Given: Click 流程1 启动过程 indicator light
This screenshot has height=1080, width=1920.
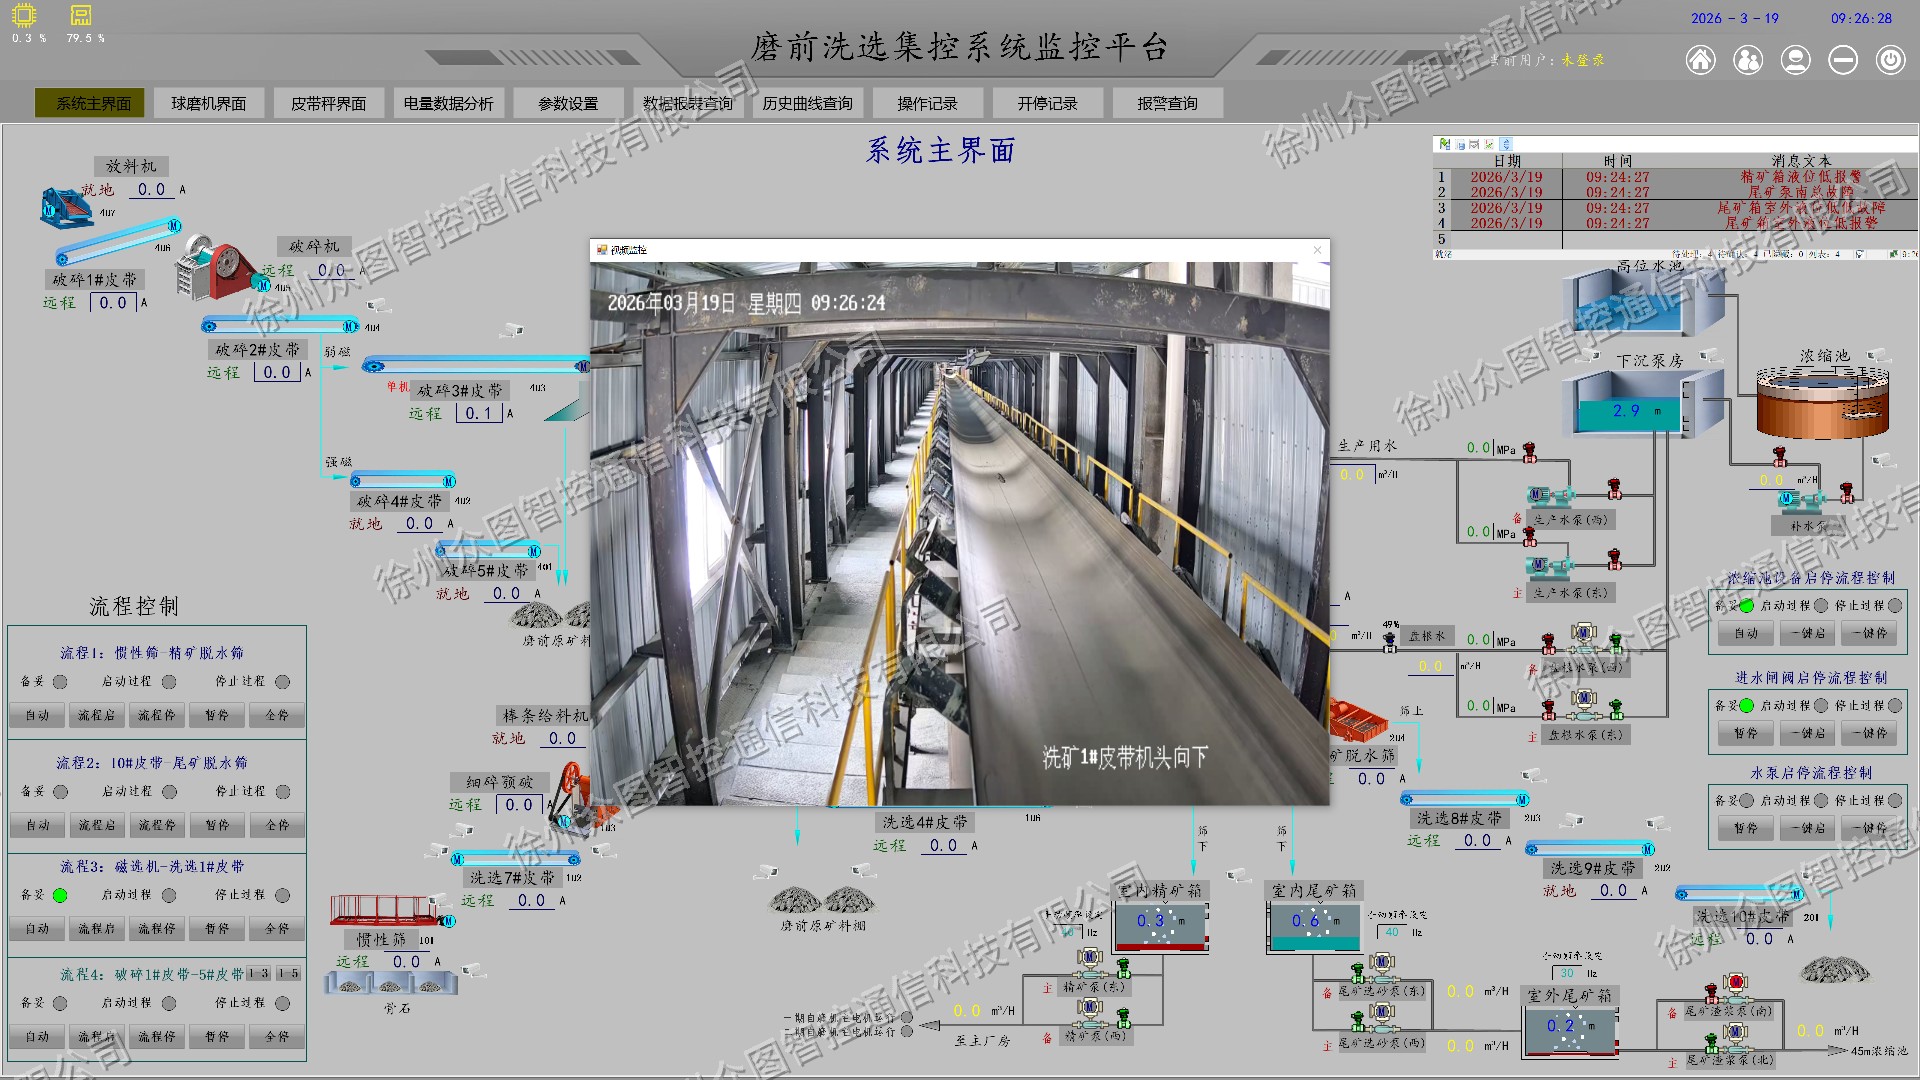Looking at the screenshot, I should (169, 682).
